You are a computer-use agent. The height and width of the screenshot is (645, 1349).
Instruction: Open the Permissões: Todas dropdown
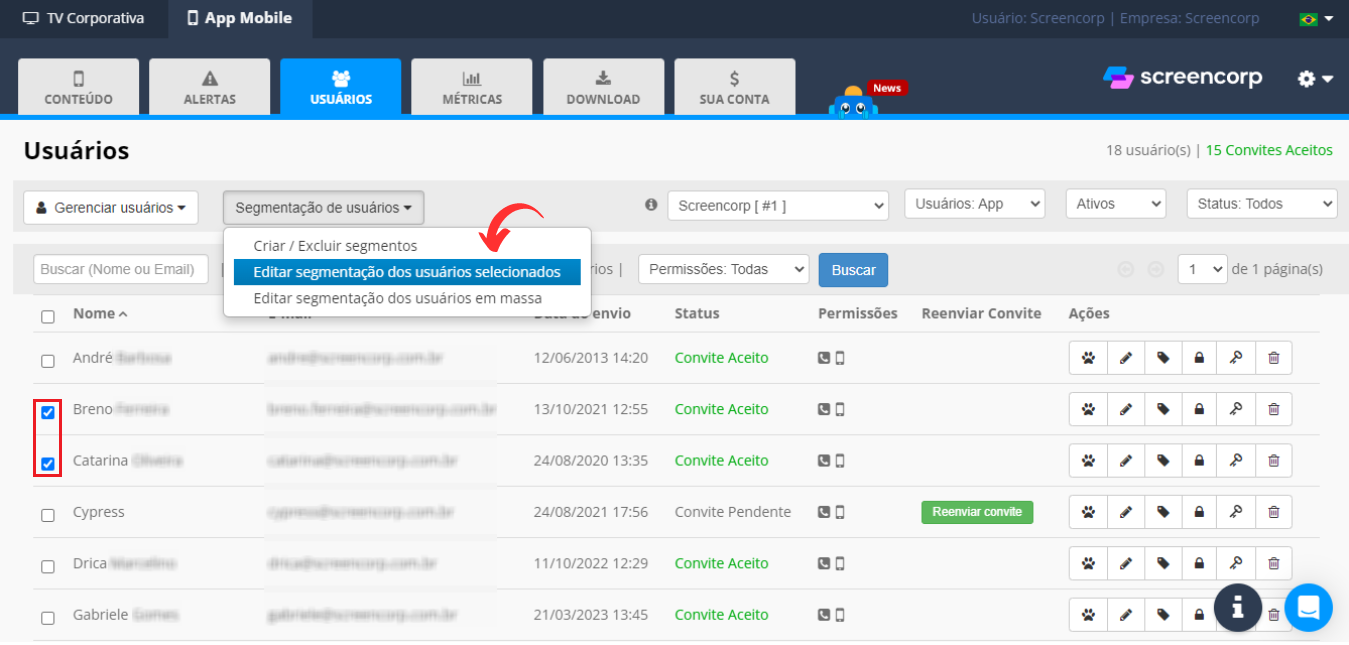point(723,269)
